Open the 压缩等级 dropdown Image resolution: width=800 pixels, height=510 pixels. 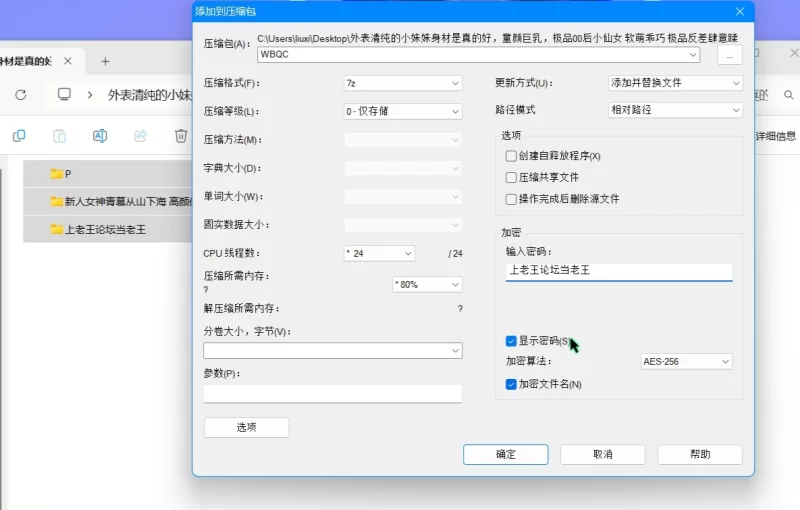[403, 111]
